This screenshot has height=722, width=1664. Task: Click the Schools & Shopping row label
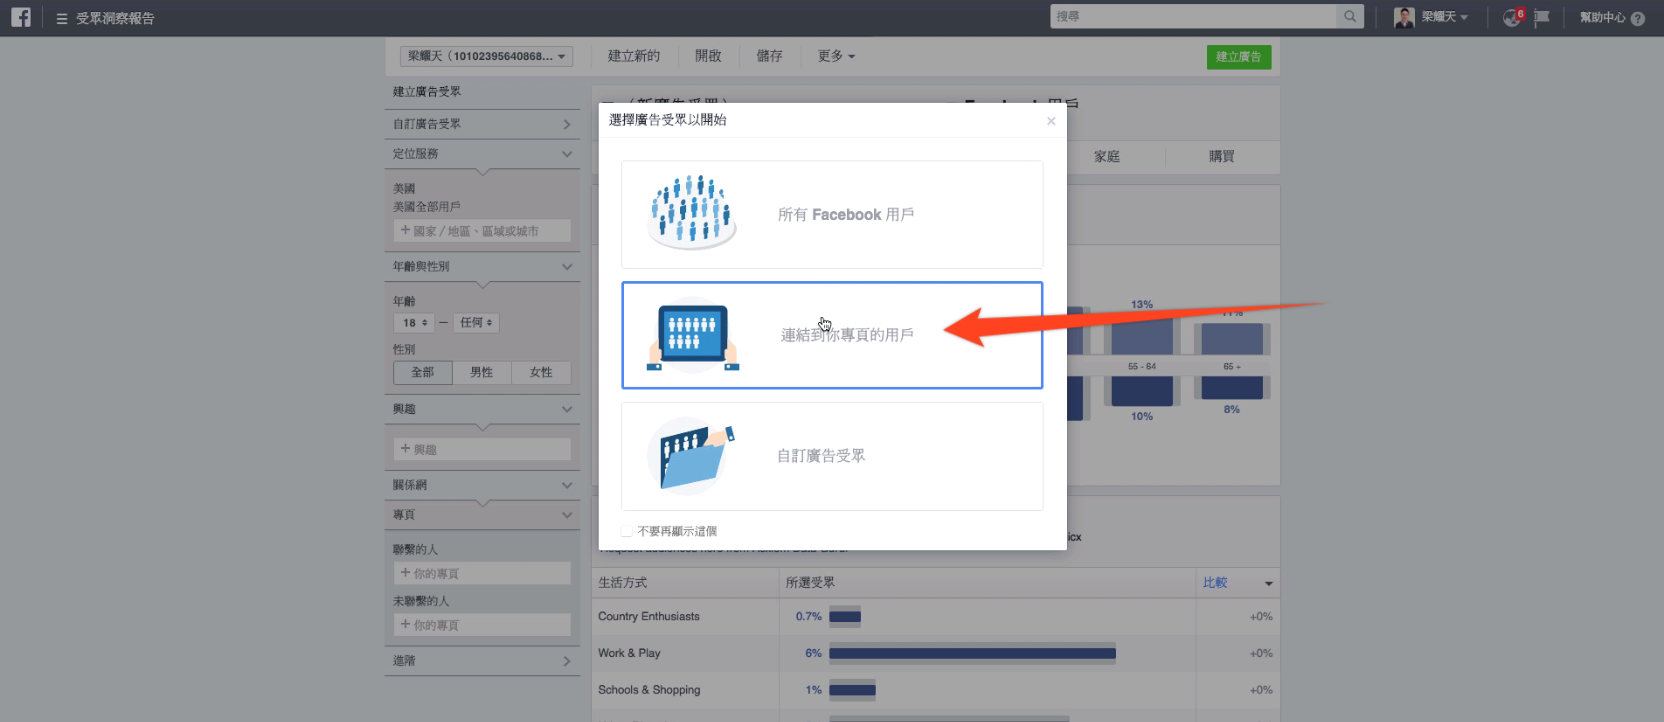coord(649,690)
